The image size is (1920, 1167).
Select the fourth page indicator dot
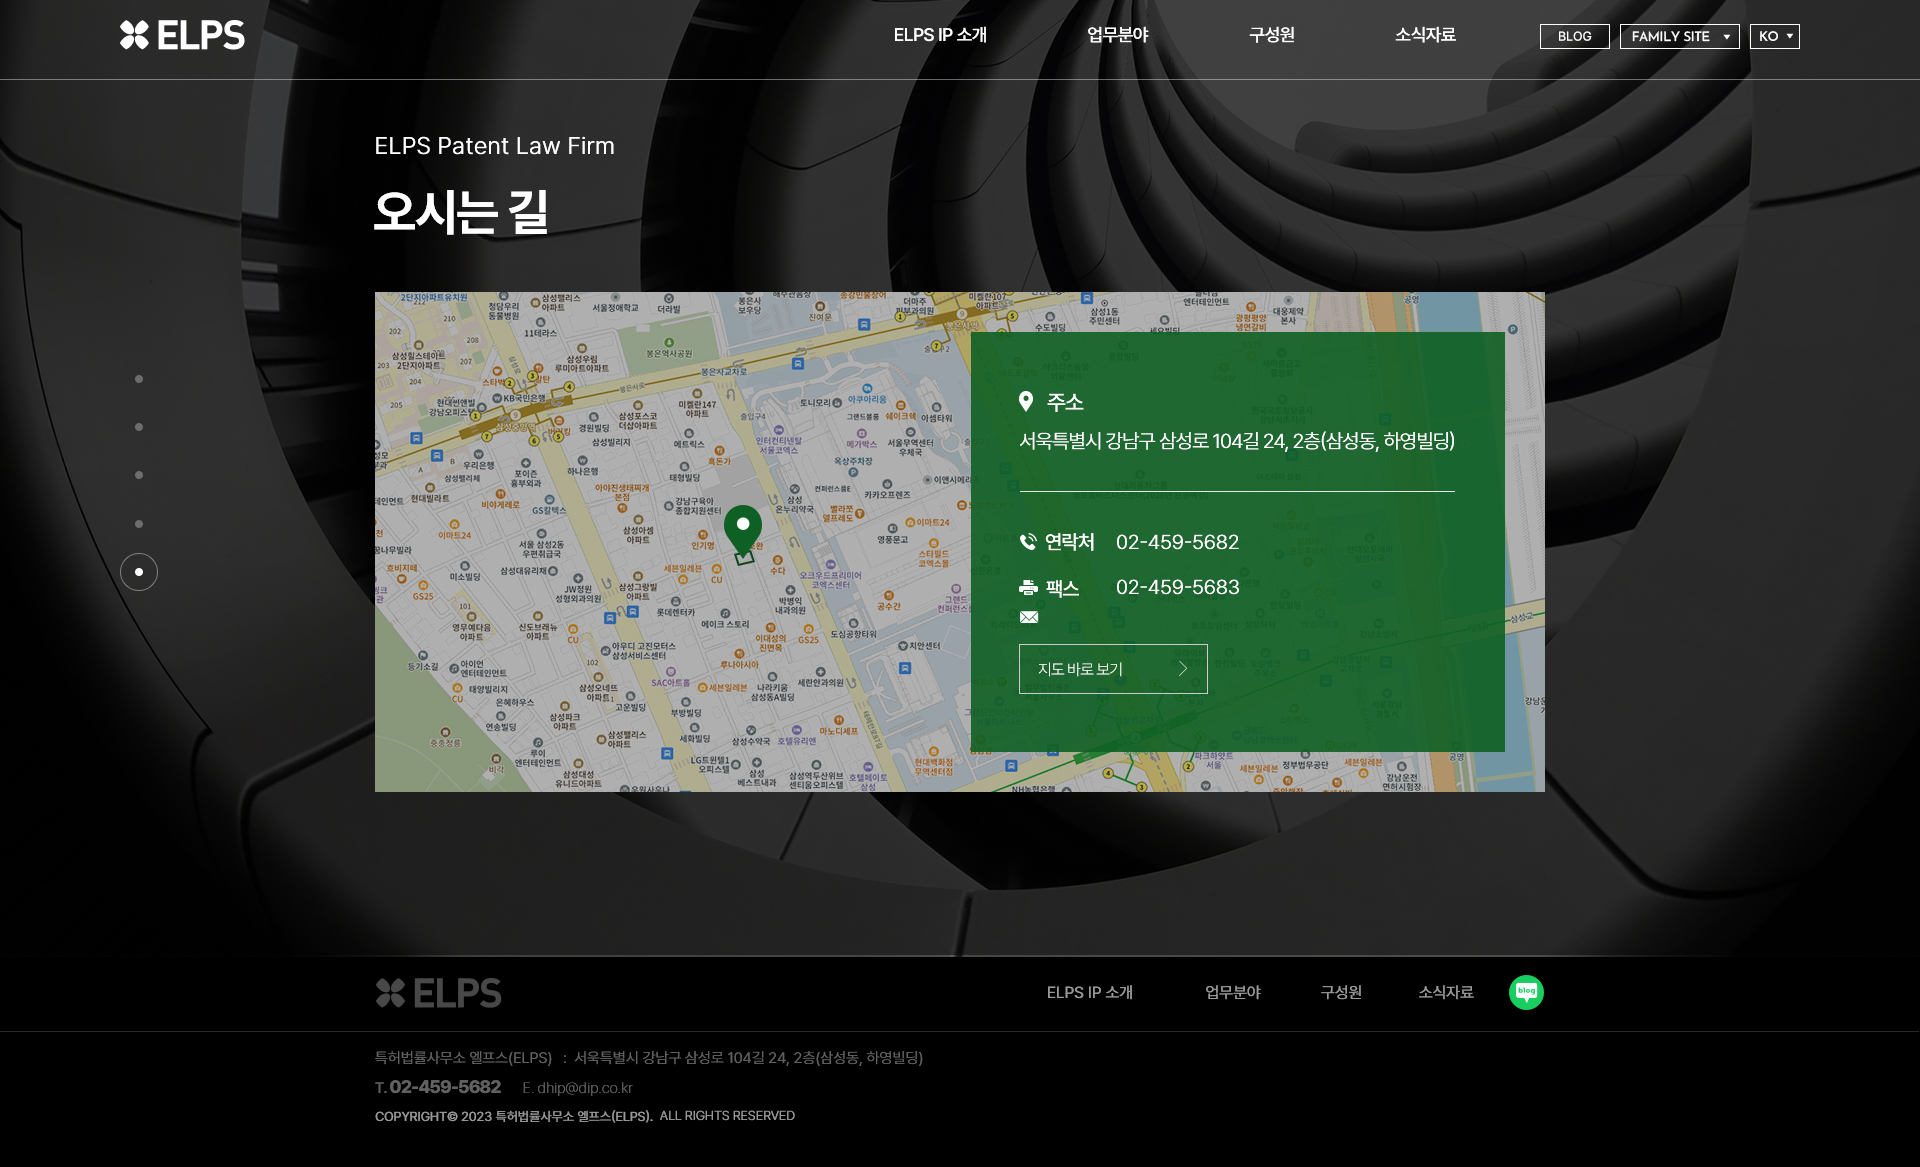[x=139, y=524]
